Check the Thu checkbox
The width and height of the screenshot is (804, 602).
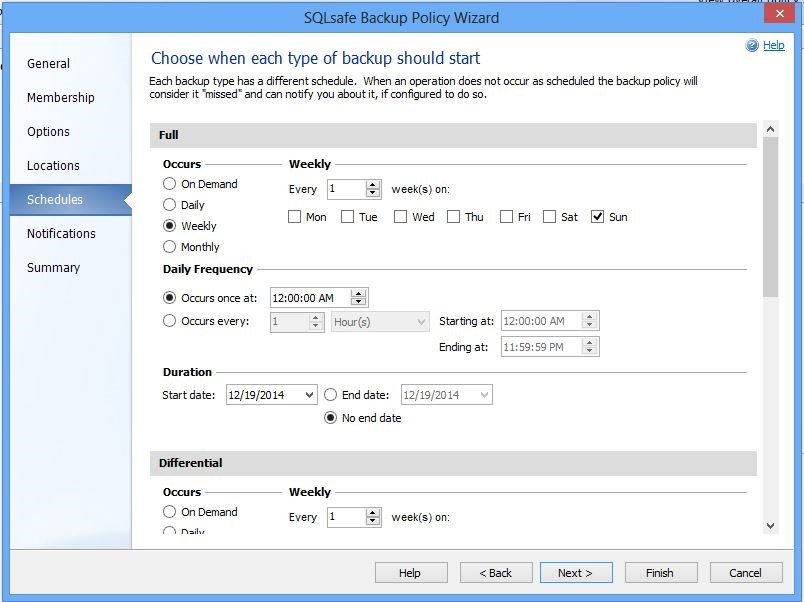pyautogui.click(x=453, y=217)
